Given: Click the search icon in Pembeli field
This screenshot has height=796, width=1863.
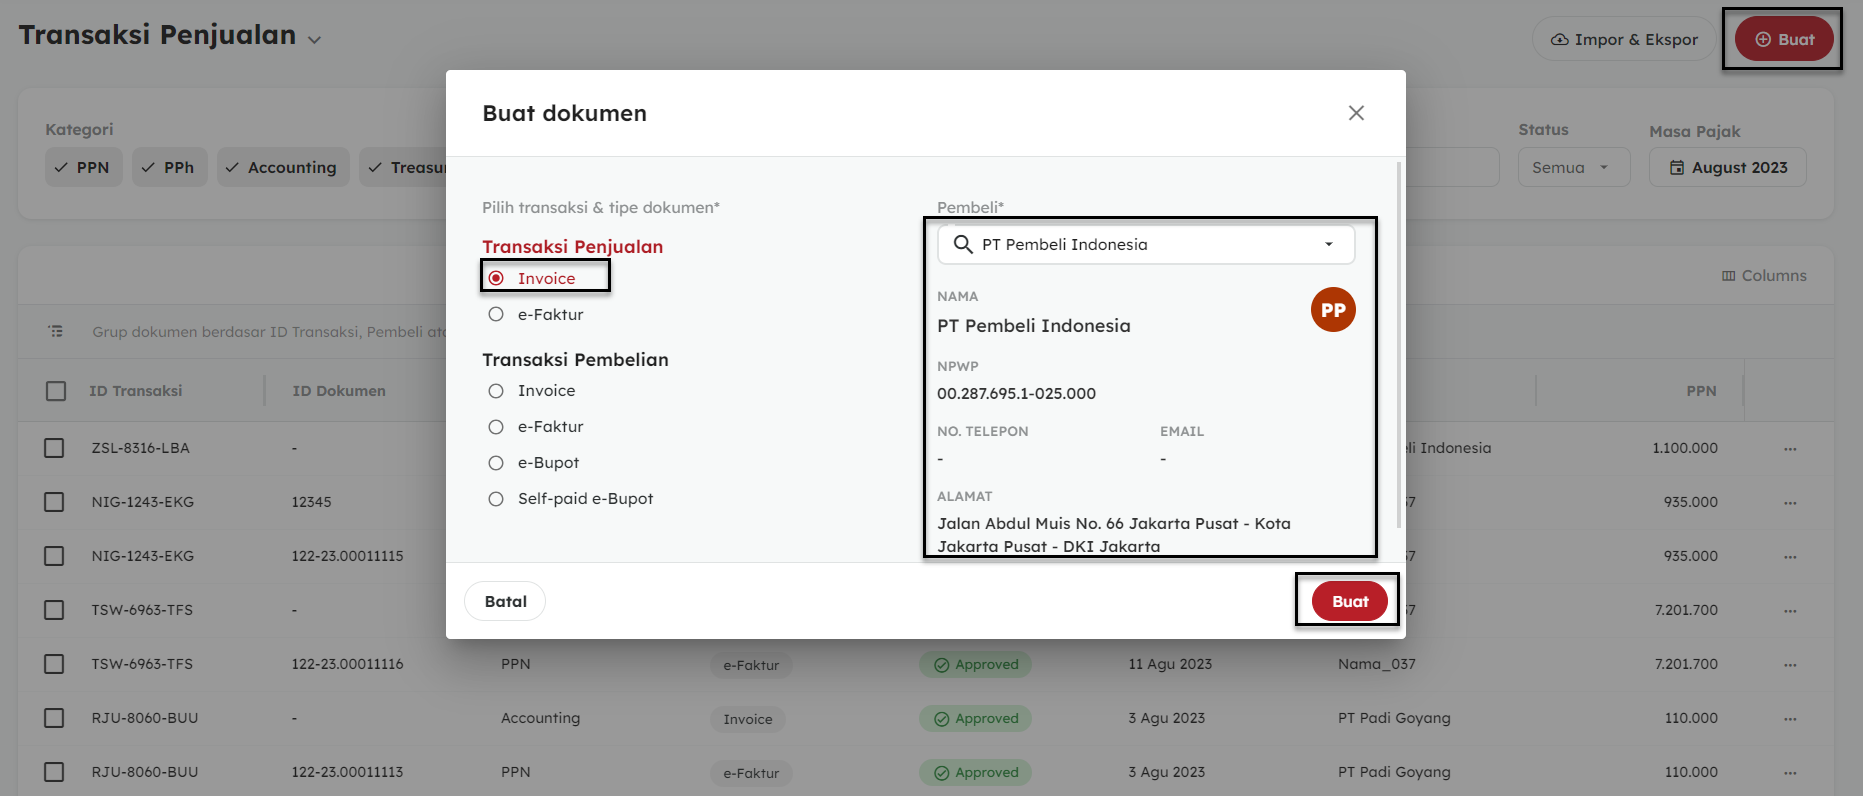Looking at the screenshot, I should click(963, 245).
